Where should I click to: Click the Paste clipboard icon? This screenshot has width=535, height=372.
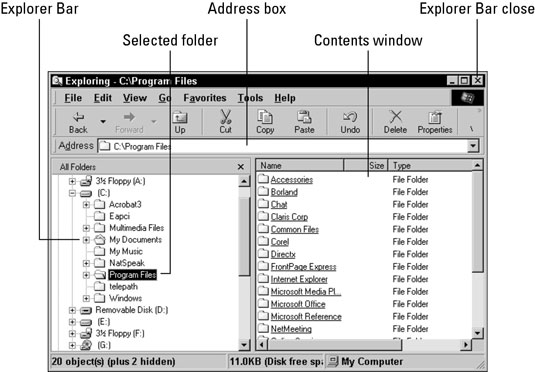click(x=304, y=117)
